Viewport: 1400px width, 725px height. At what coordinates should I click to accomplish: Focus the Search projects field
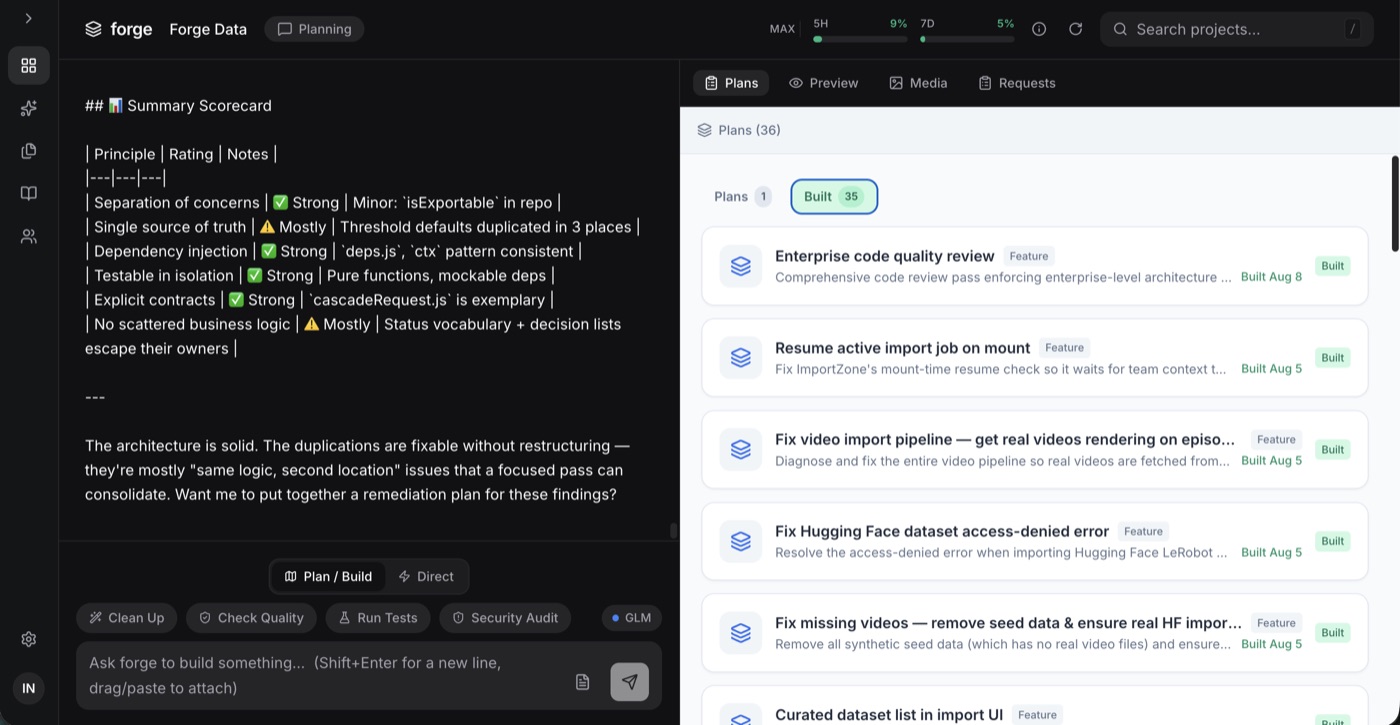point(1237,29)
